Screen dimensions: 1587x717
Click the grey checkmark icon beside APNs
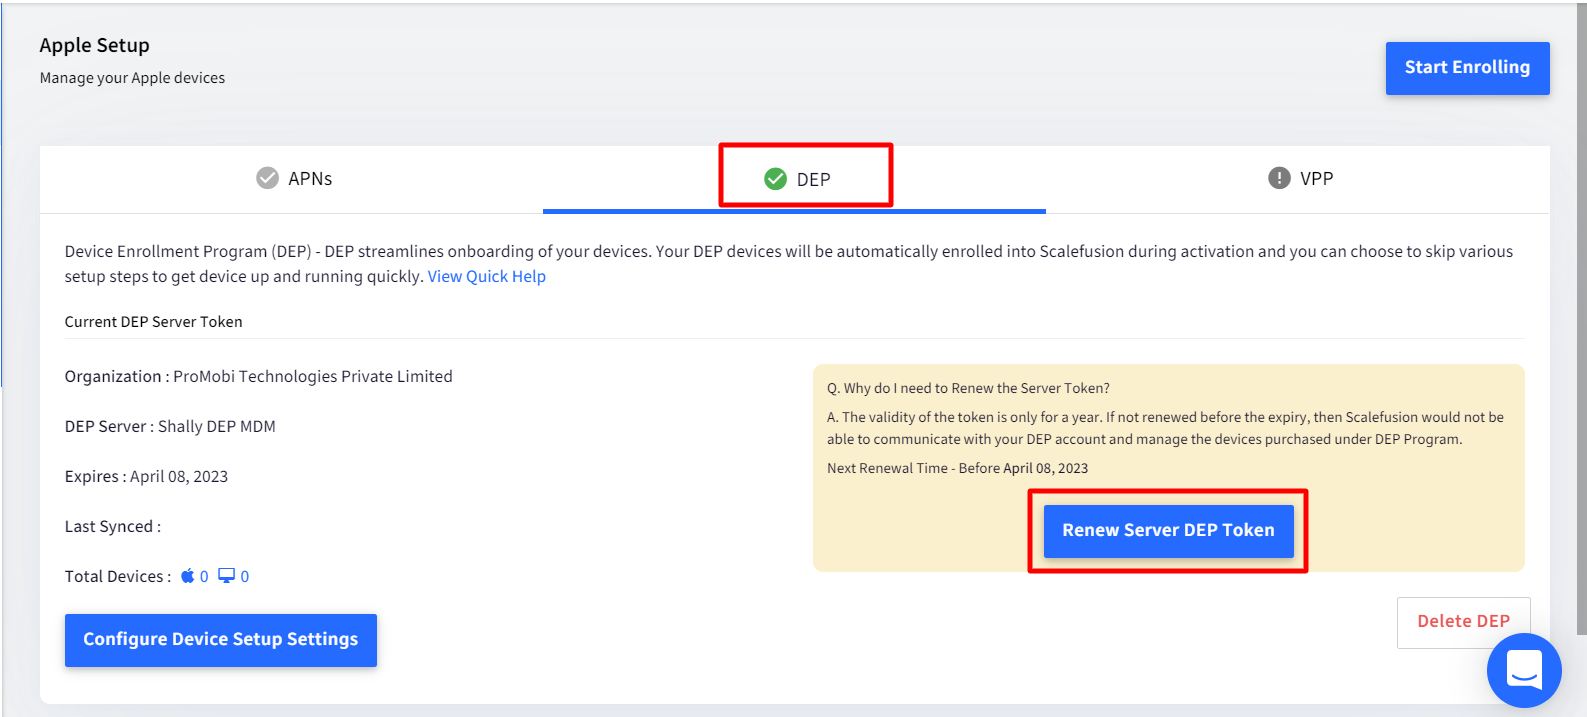(x=267, y=178)
